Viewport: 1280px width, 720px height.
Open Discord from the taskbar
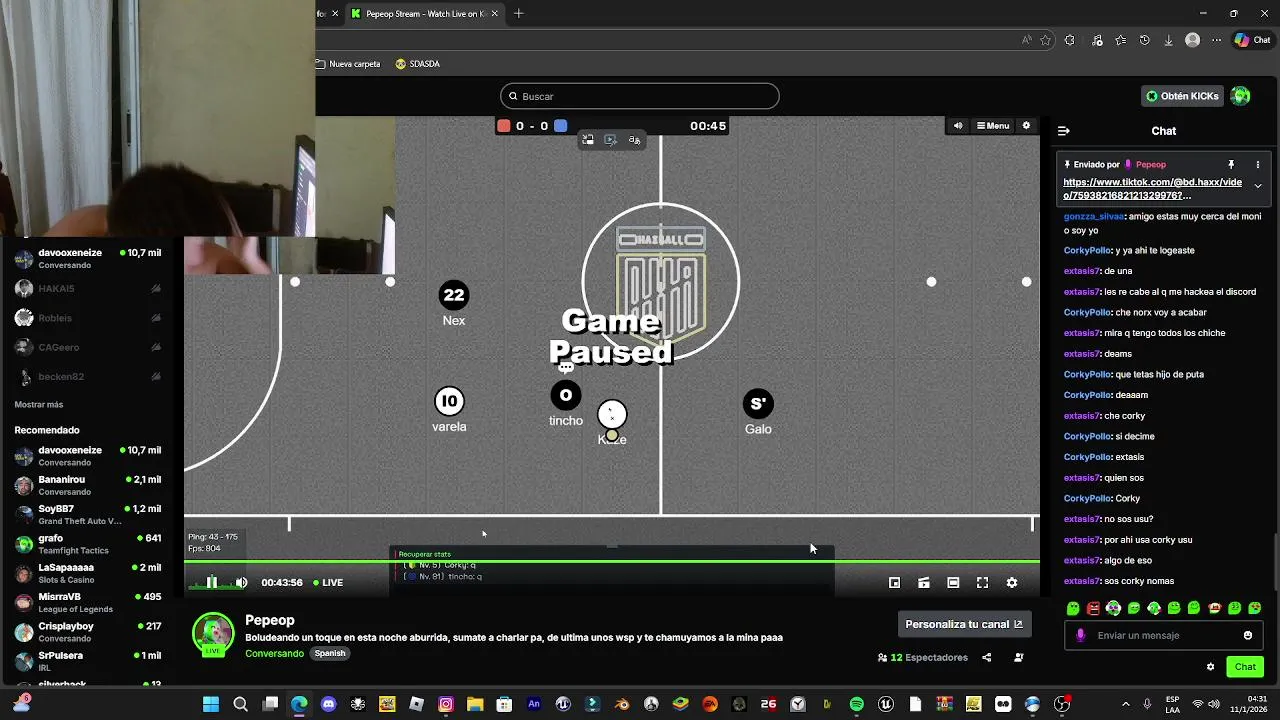click(x=329, y=704)
